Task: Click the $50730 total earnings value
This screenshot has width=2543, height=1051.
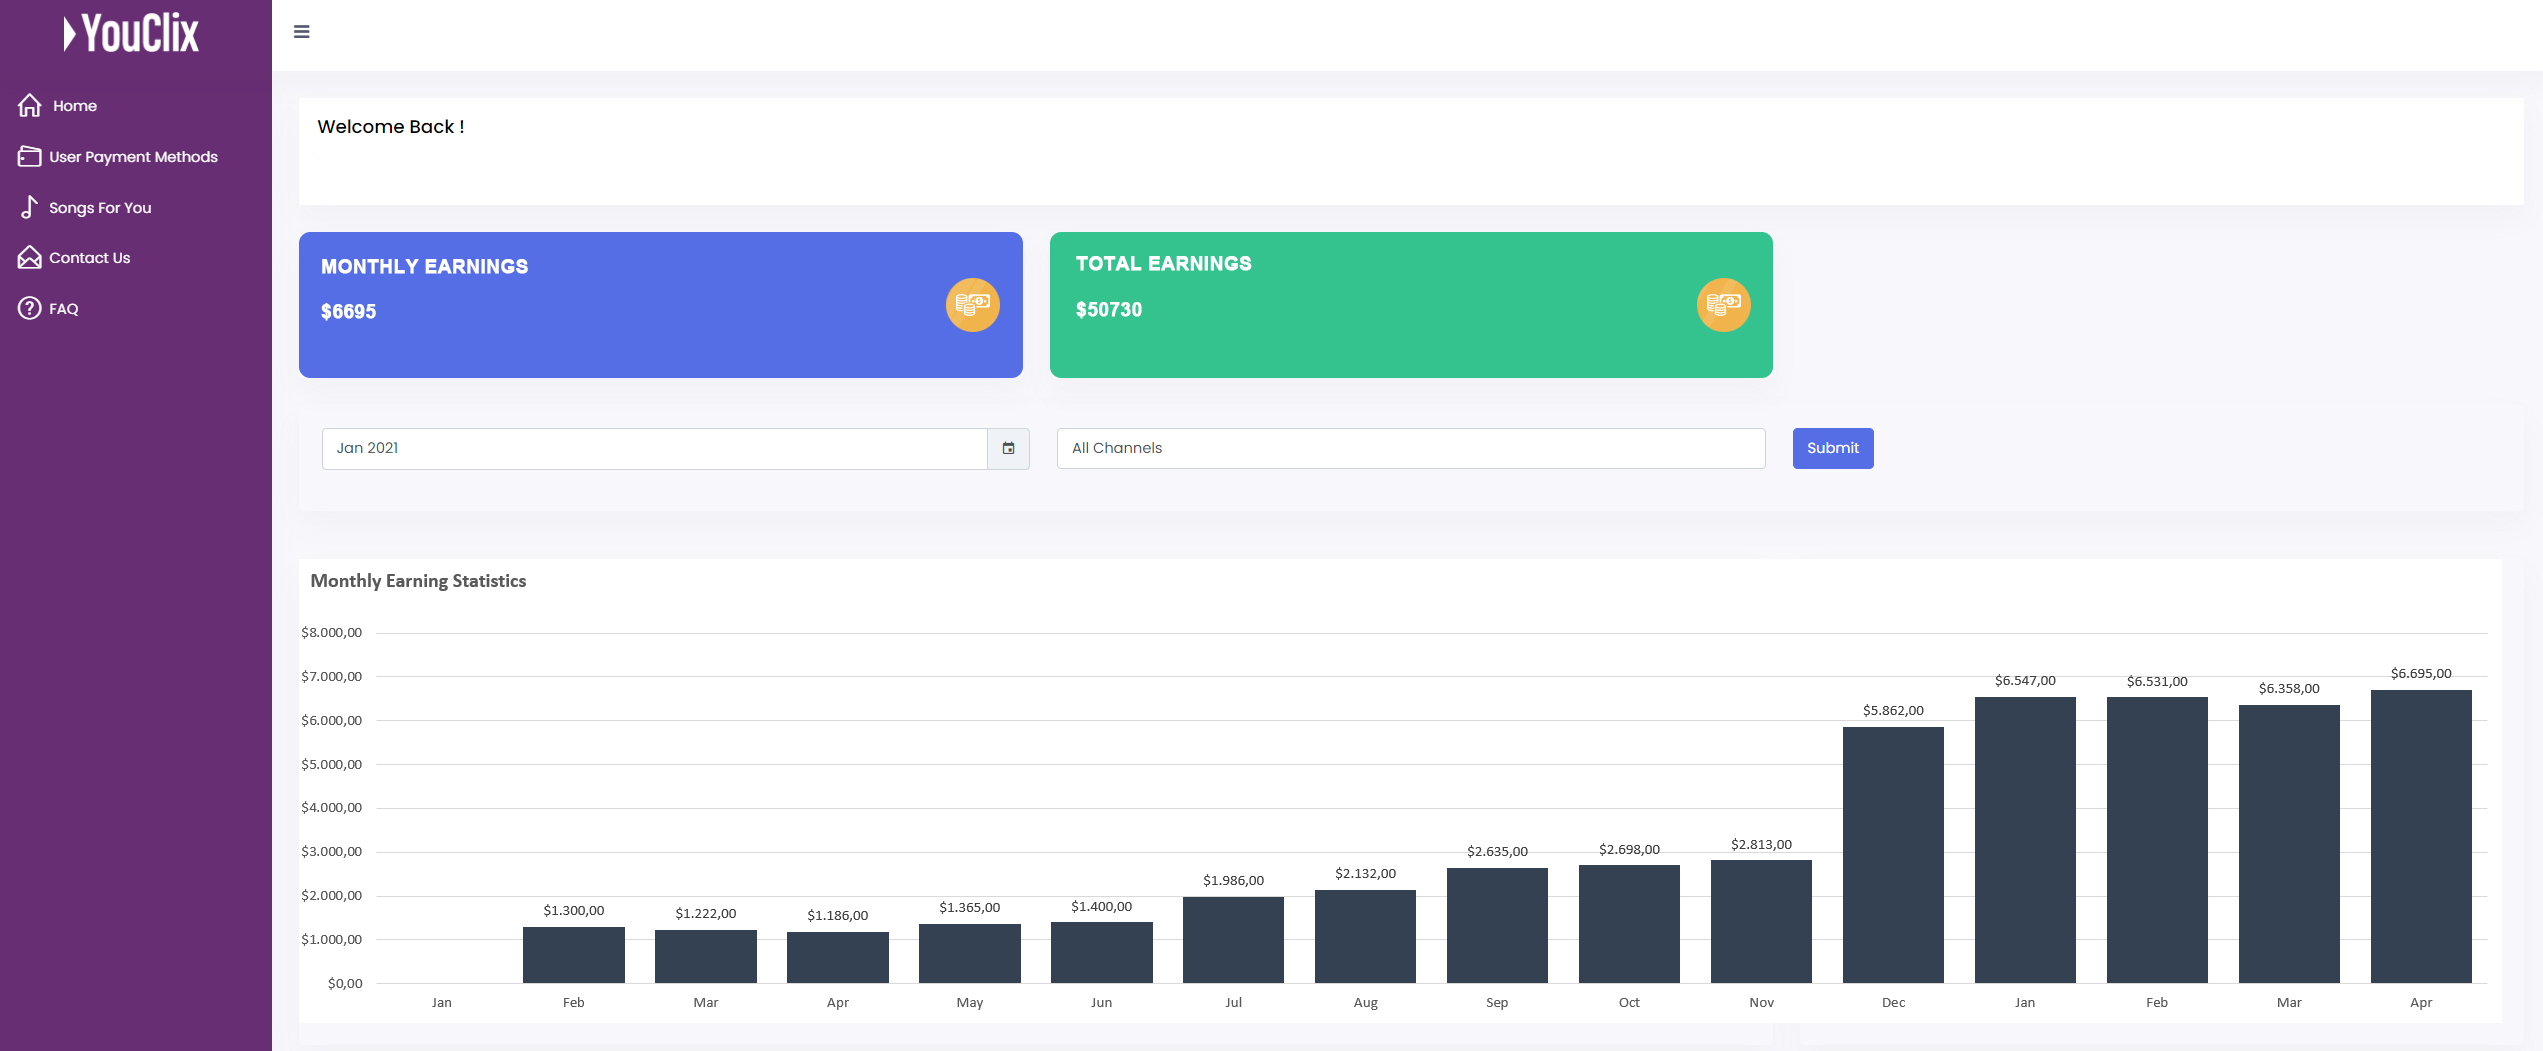Action: (x=1108, y=310)
